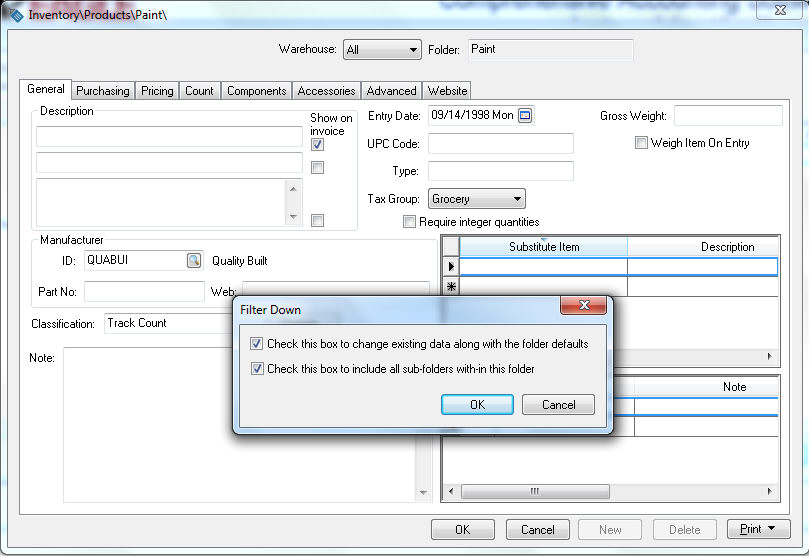Uncheck the change existing data checkbox
Screen dimensions: 809x556
[x=257, y=344]
